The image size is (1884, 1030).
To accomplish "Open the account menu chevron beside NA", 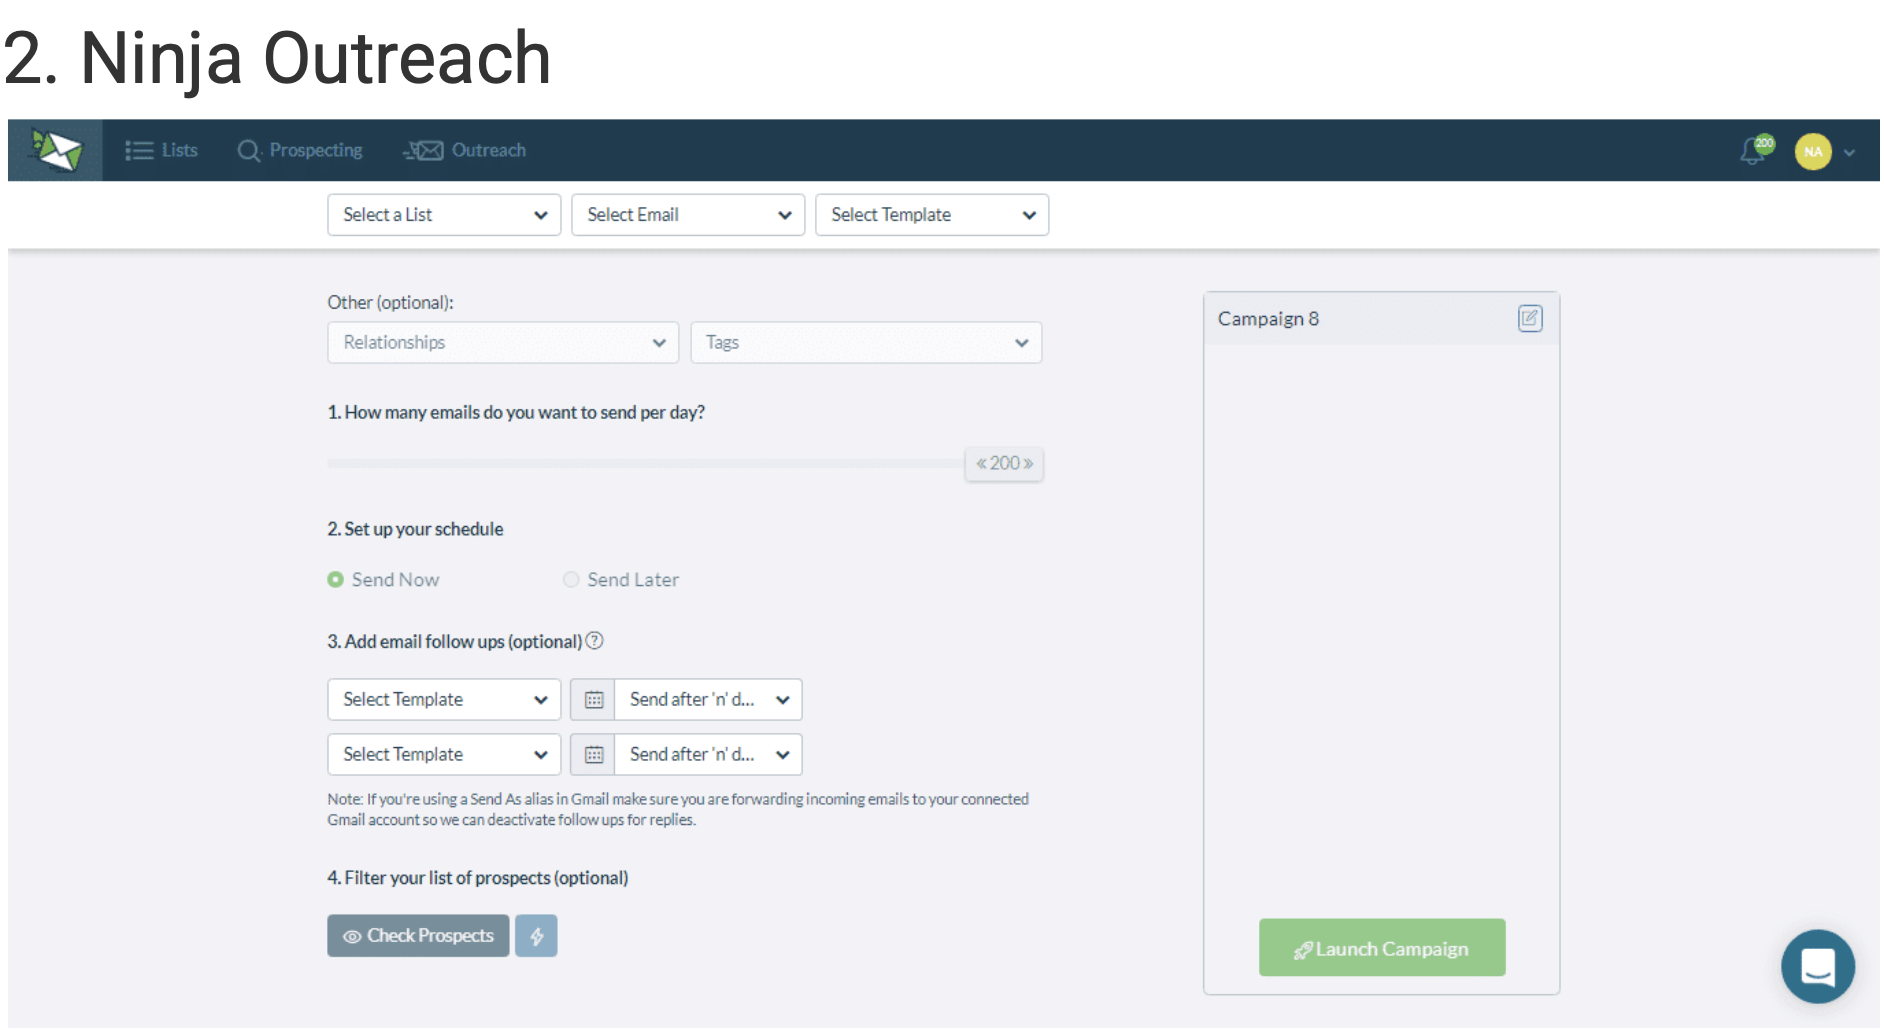I will (1848, 151).
